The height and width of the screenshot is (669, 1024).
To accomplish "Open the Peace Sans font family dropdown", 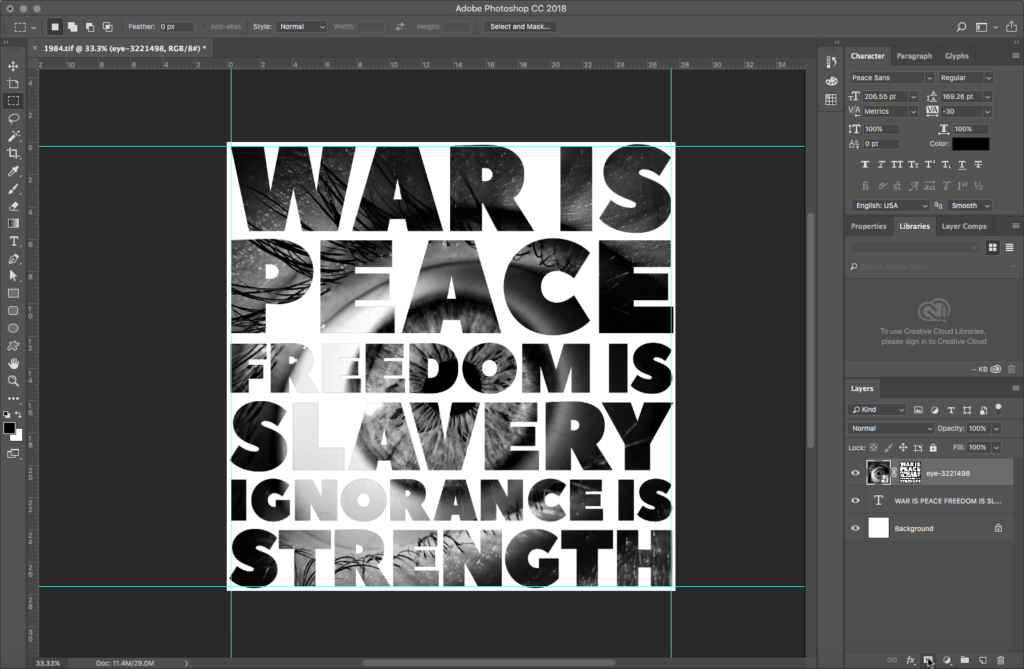I will coord(891,77).
